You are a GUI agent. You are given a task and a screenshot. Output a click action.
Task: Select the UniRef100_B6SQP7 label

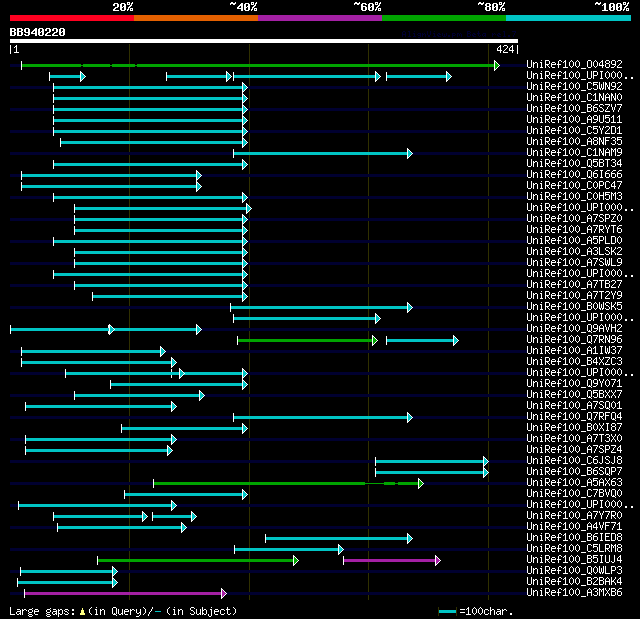click(x=574, y=472)
